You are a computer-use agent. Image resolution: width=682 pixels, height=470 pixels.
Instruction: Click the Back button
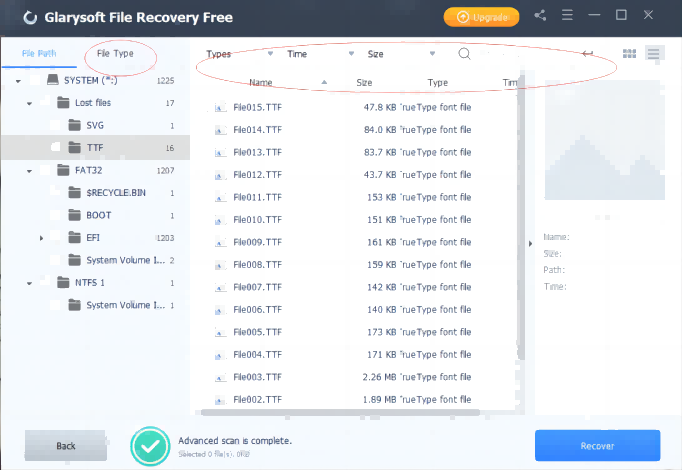[66, 446]
